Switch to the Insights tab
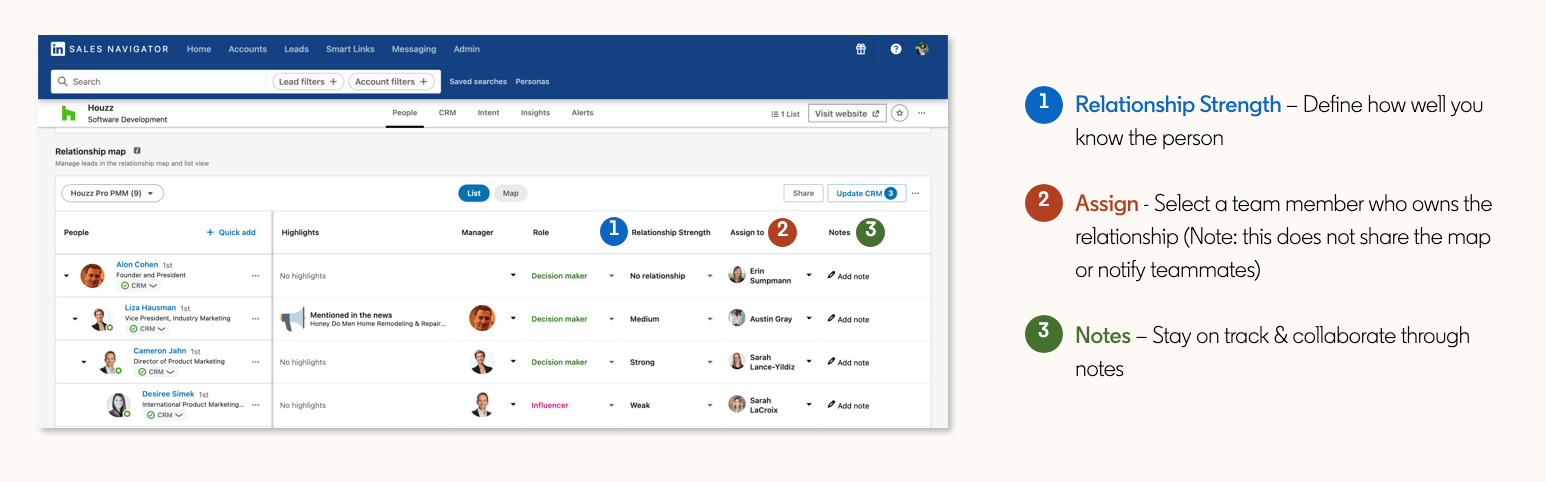This screenshot has height=482, width=1546. pyautogui.click(x=535, y=113)
